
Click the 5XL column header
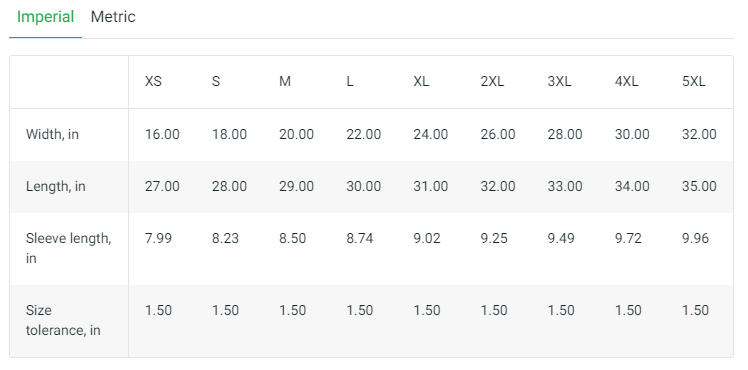point(694,82)
